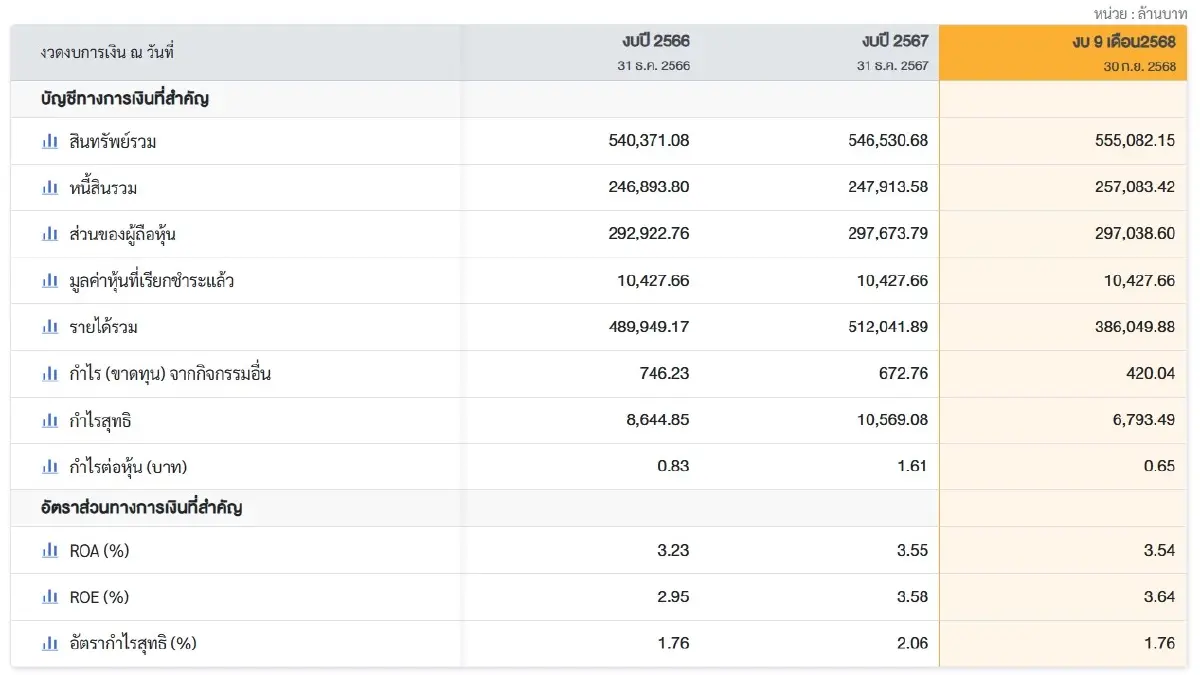Viewport: 1200px width, 675px height.
Task: Click the chart icon next to อัตรากำไรสุทธิ (%)
Action: (x=50, y=643)
